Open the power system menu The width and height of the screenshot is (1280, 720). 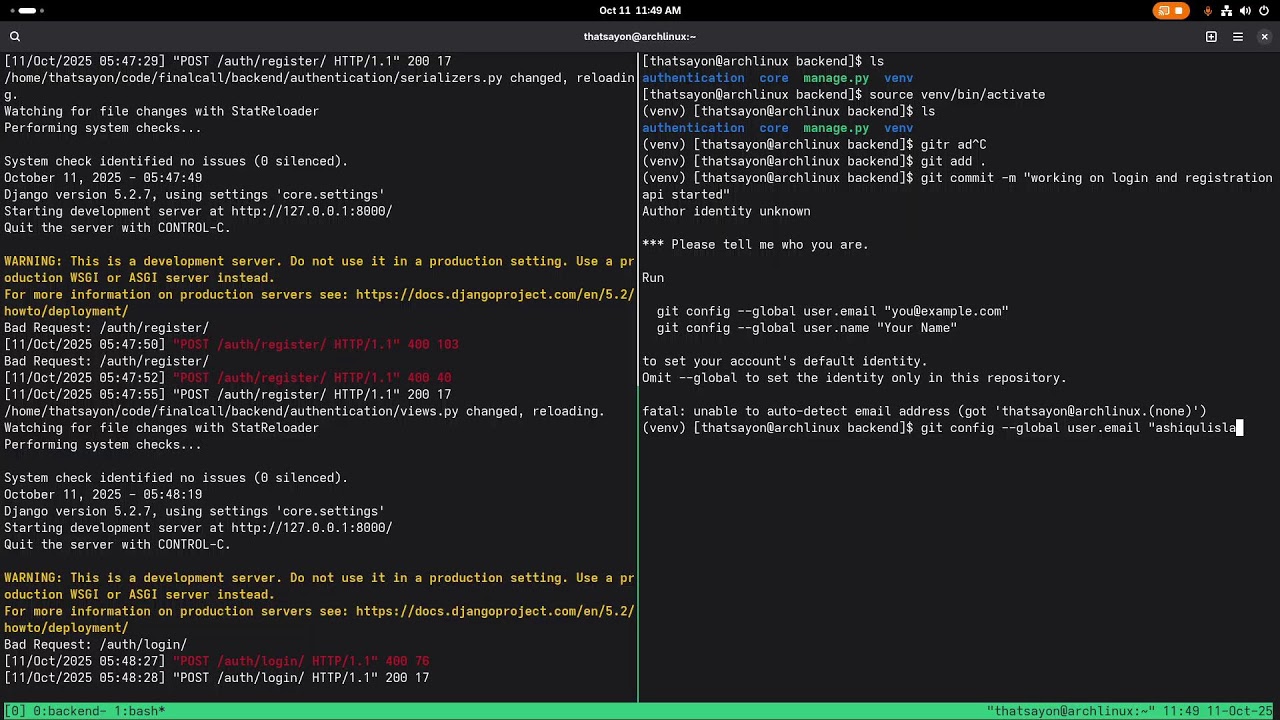pos(1264,11)
